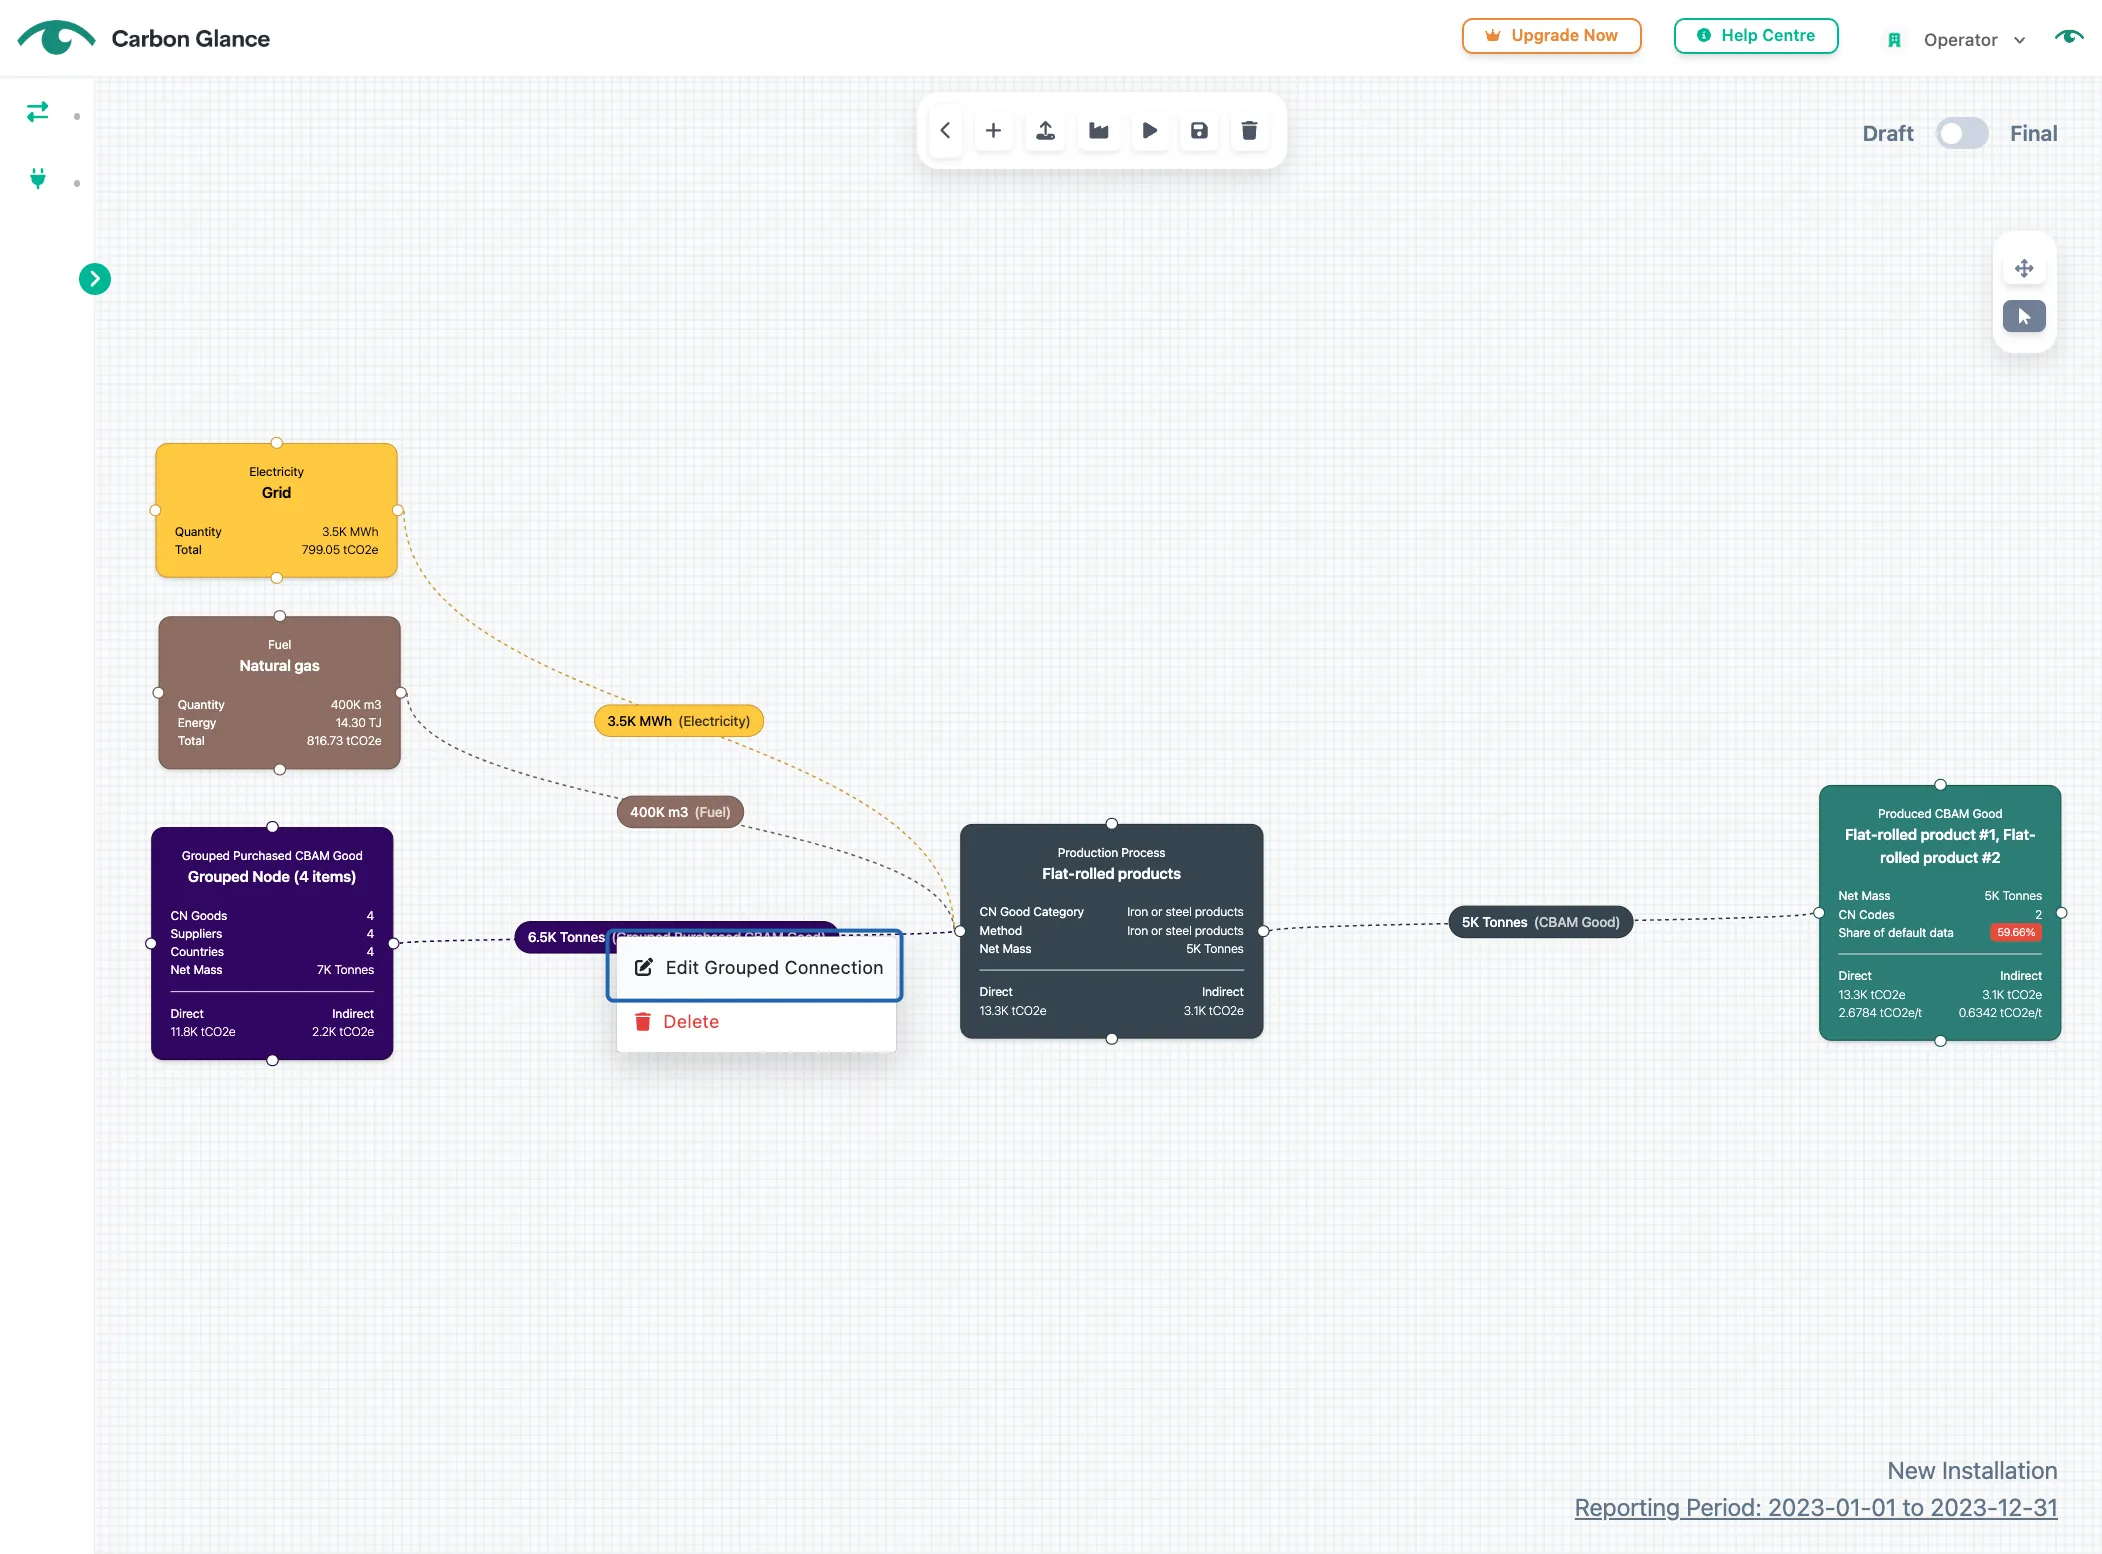Select the Electricity Grid node
Viewport: 2102px width, 1554px height.
pos(276,510)
